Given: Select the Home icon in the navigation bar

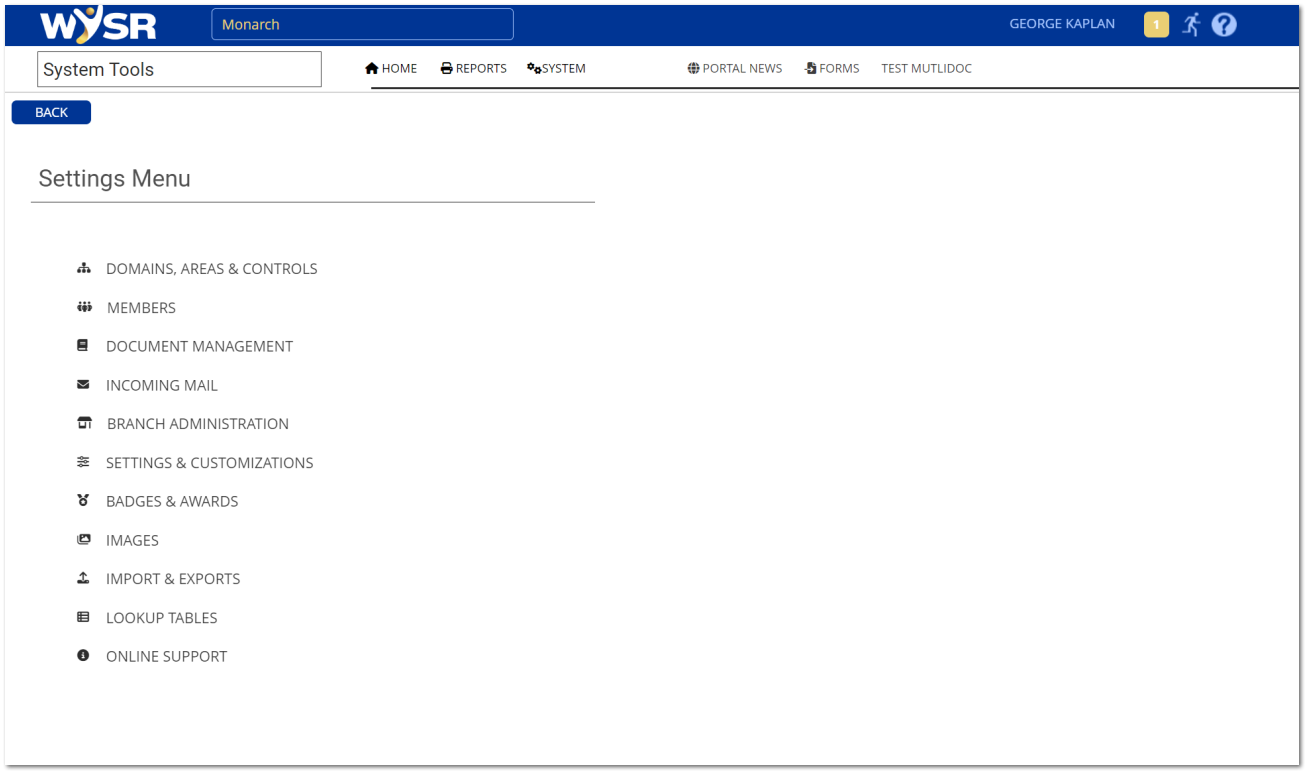Looking at the screenshot, I should 373,67.
